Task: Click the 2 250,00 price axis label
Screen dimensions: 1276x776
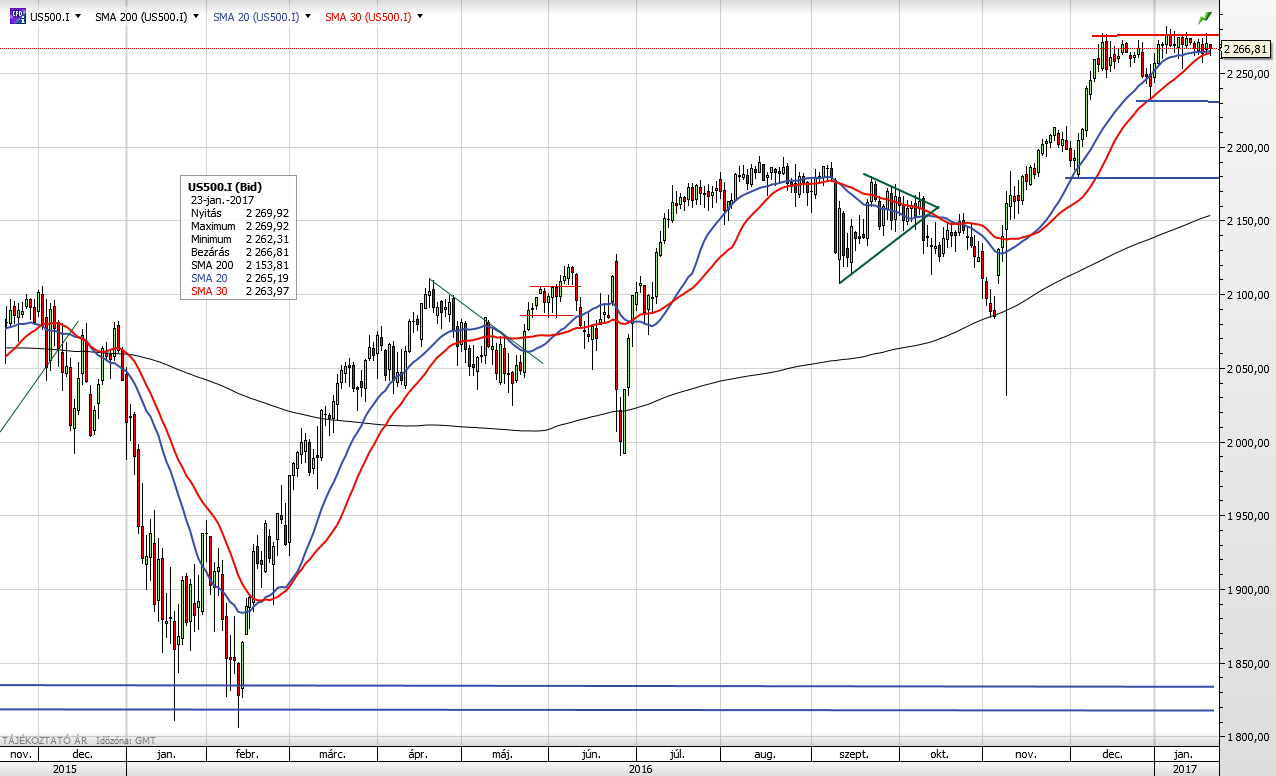Action: point(1246,74)
